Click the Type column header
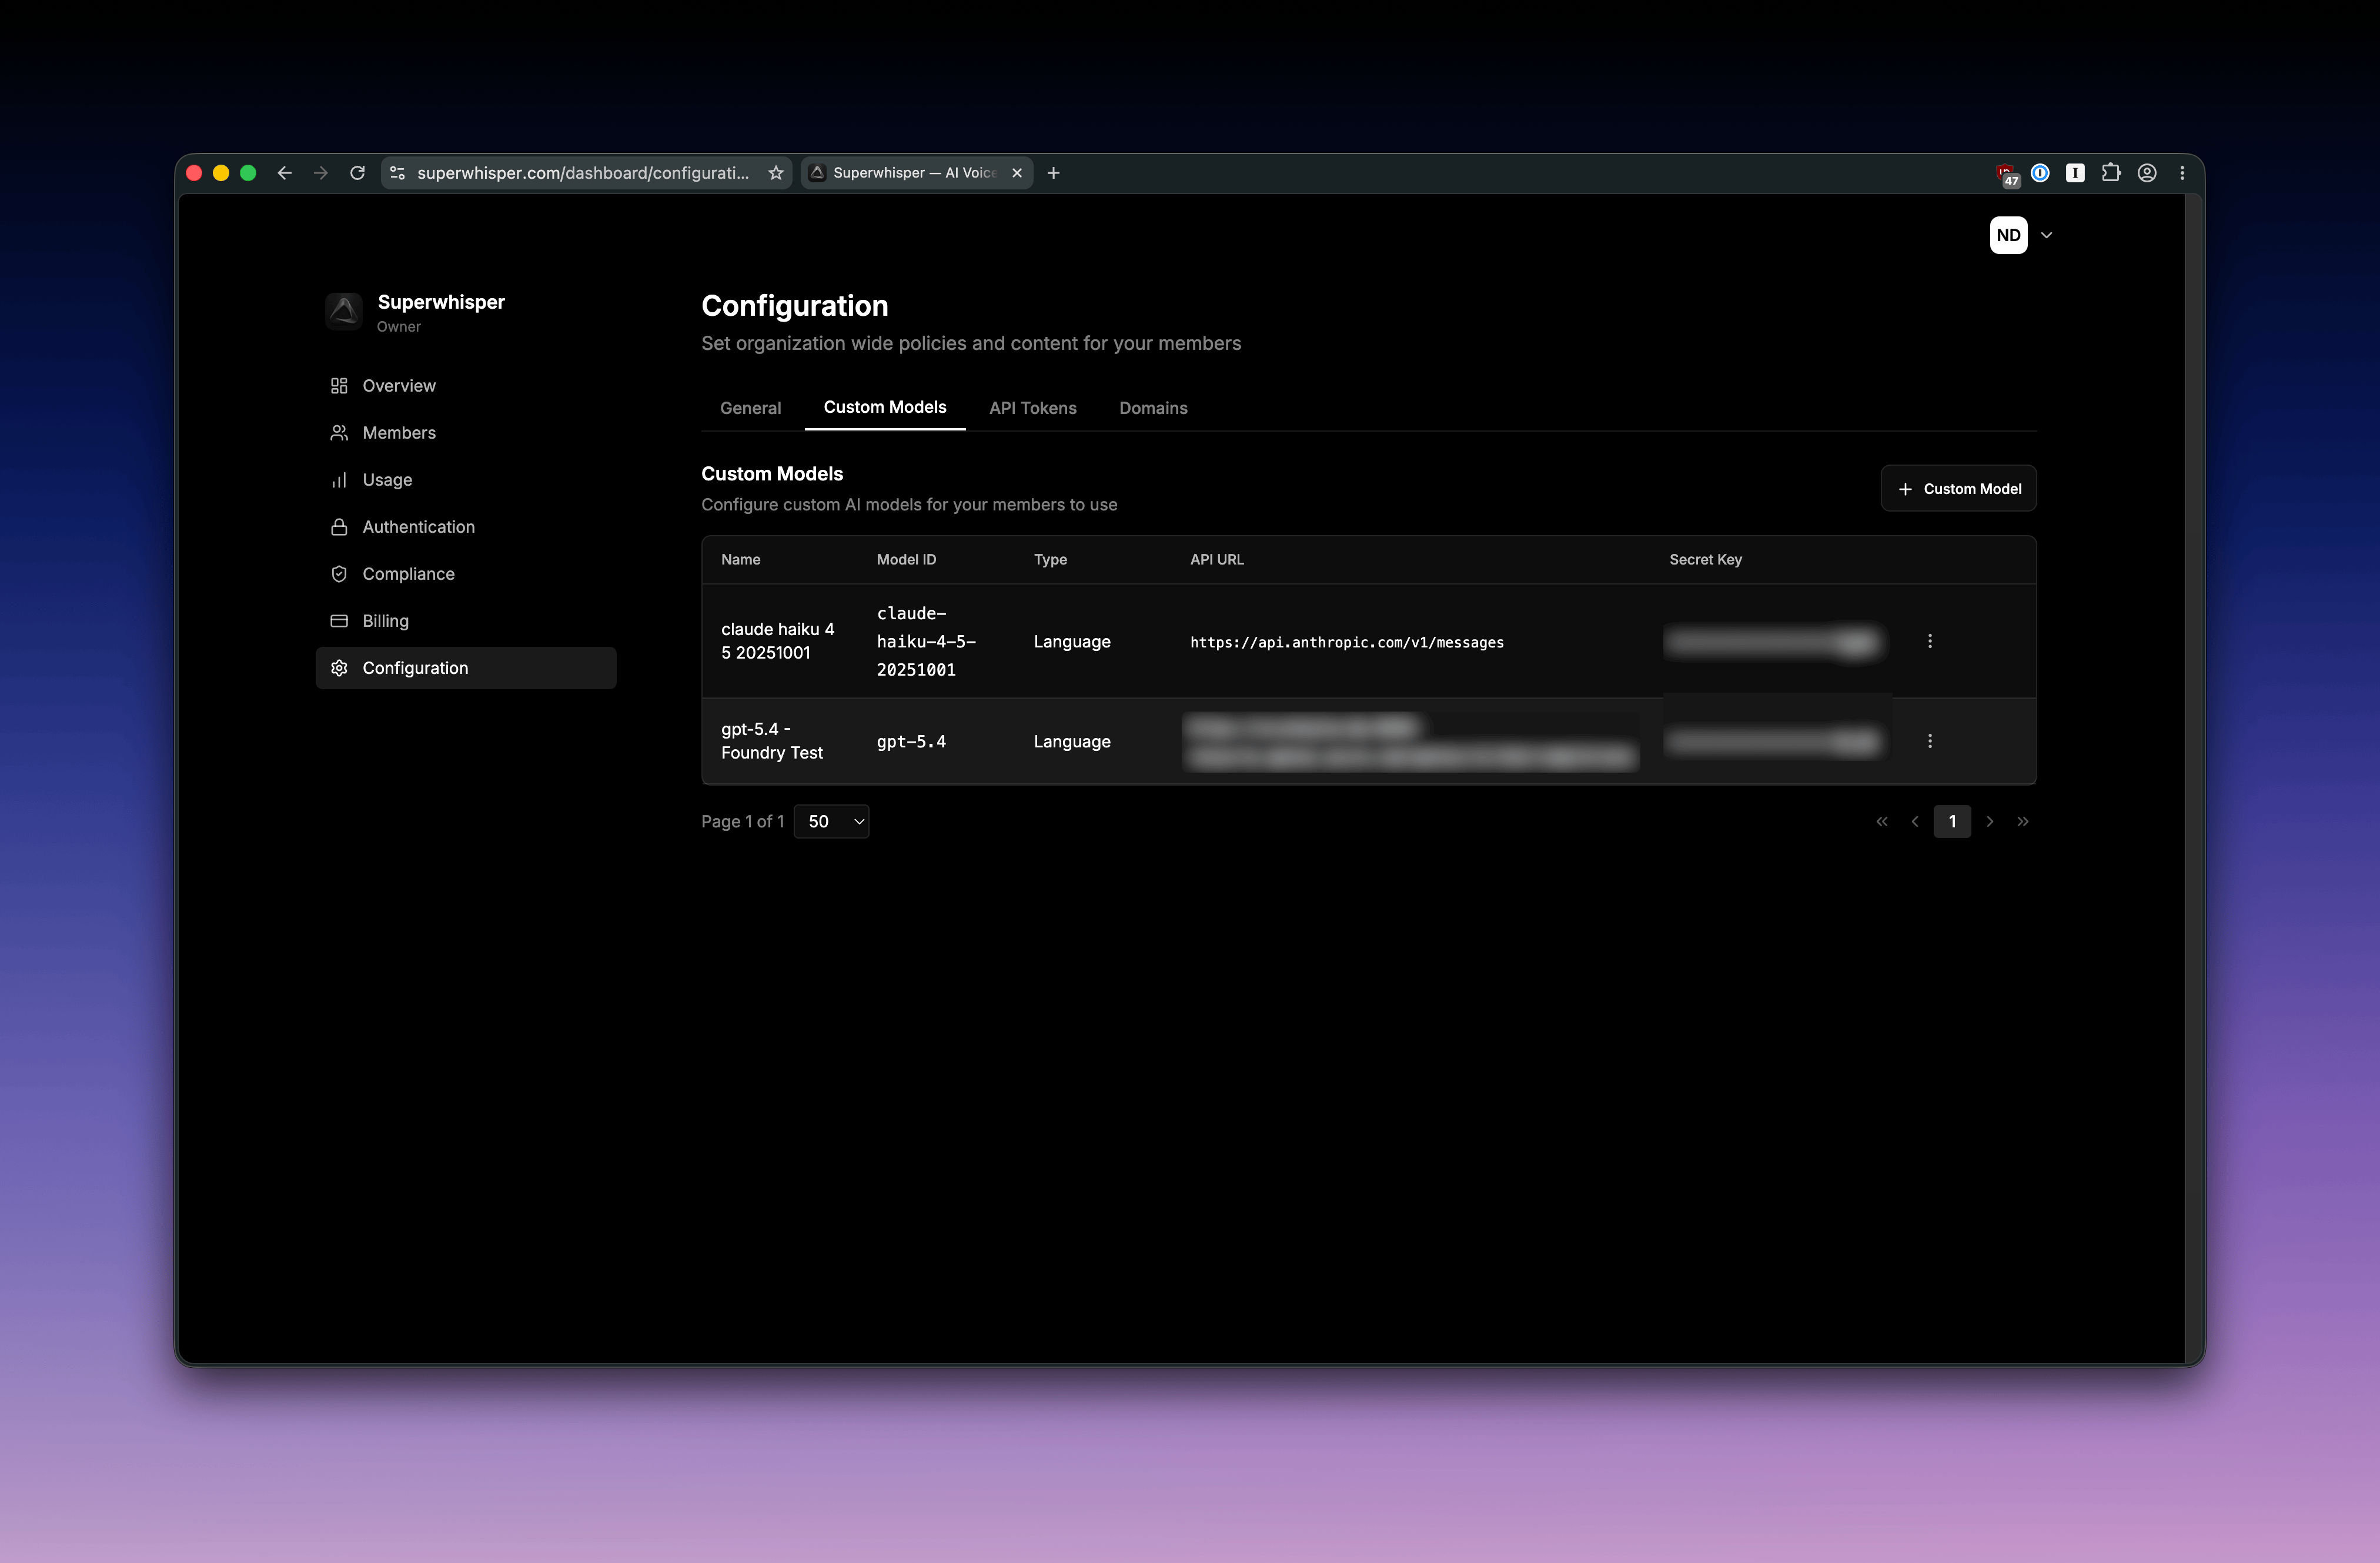The image size is (2380, 1563). pos(1050,559)
